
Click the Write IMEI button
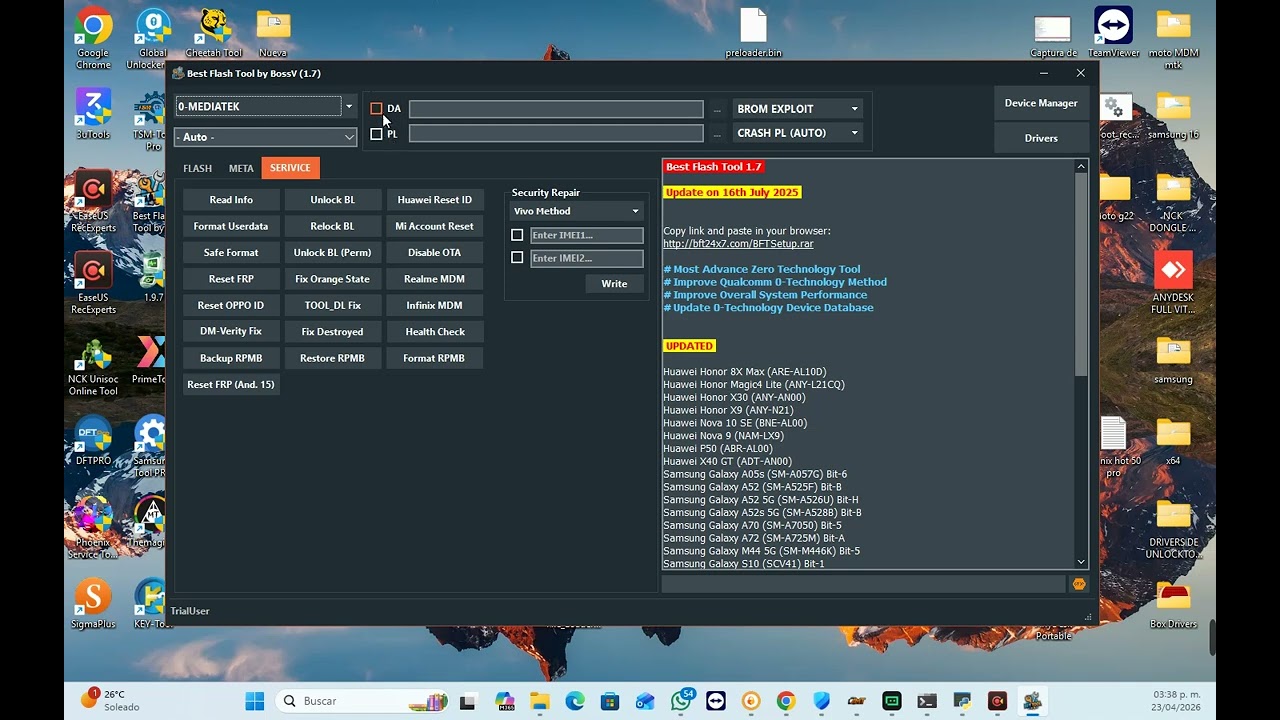pyautogui.click(x=614, y=284)
